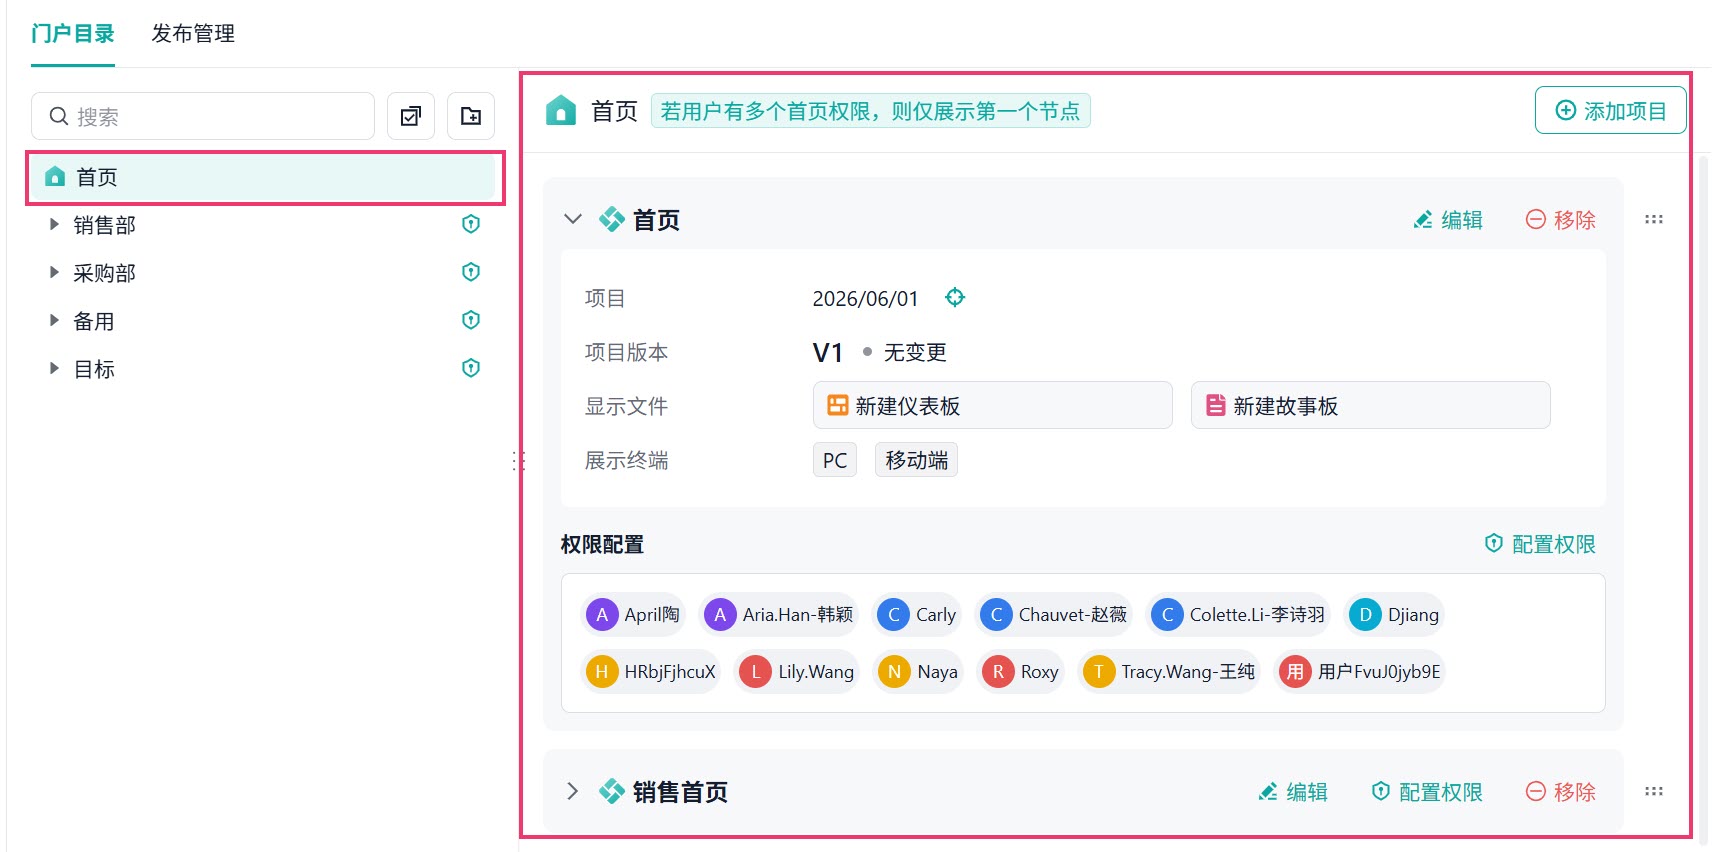Click 编辑 on the 销售首页 card
The image size is (1720, 852).
point(1293,791)
